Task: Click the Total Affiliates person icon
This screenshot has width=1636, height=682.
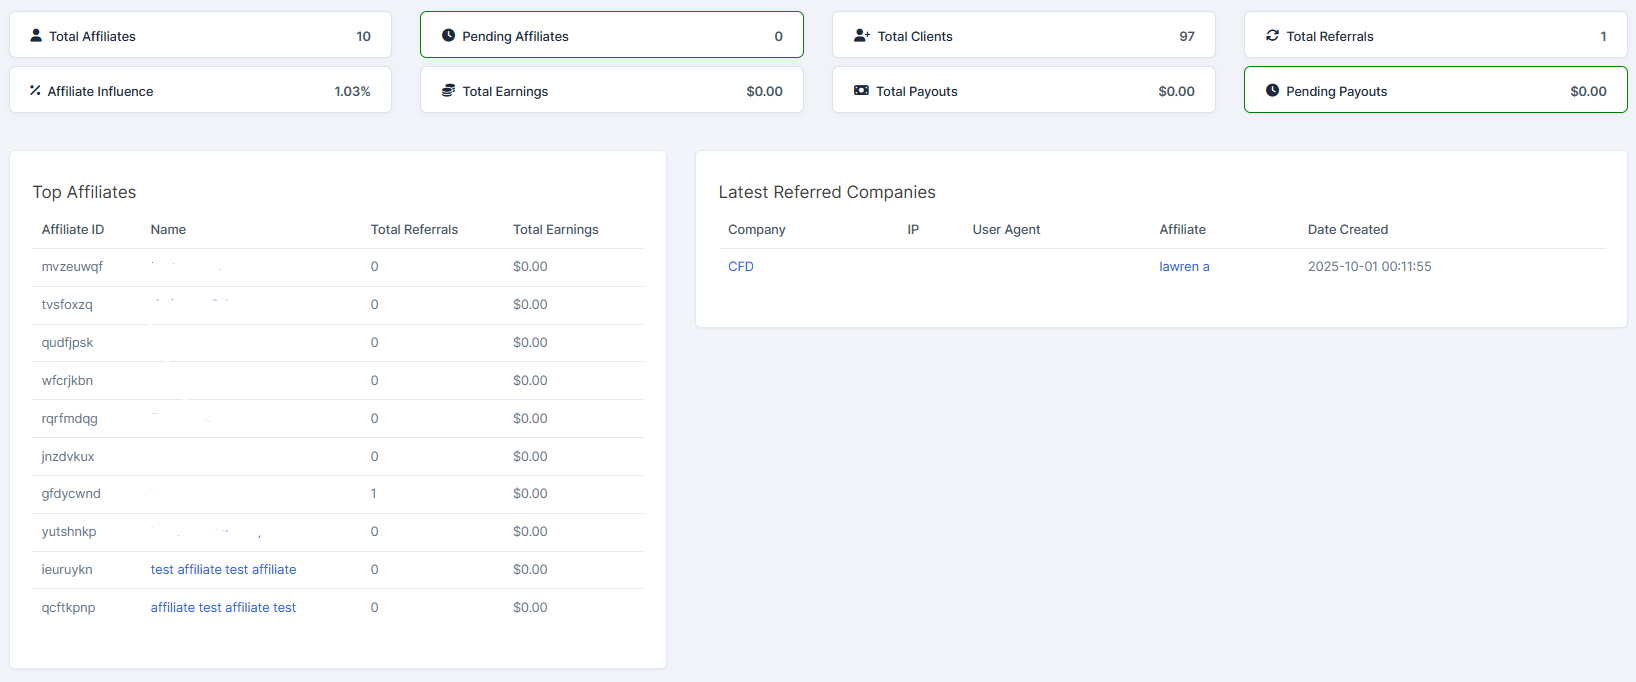Action: [36, 36]
